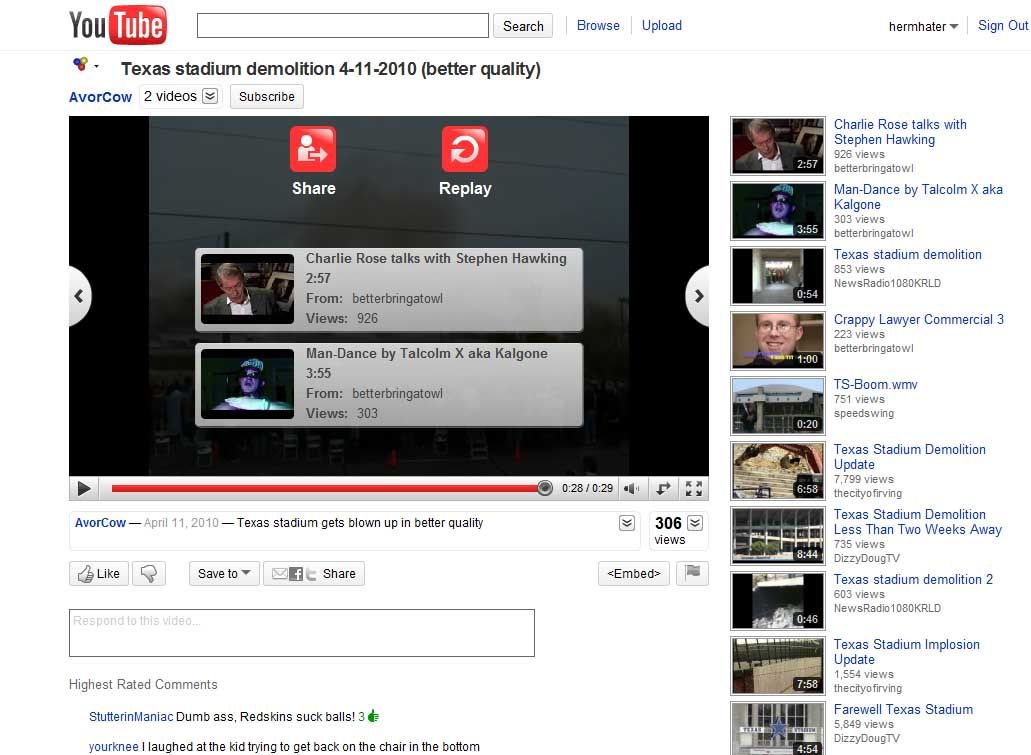
Task: Click the colorful channel icon beside video title
Action: click(80, 64)
